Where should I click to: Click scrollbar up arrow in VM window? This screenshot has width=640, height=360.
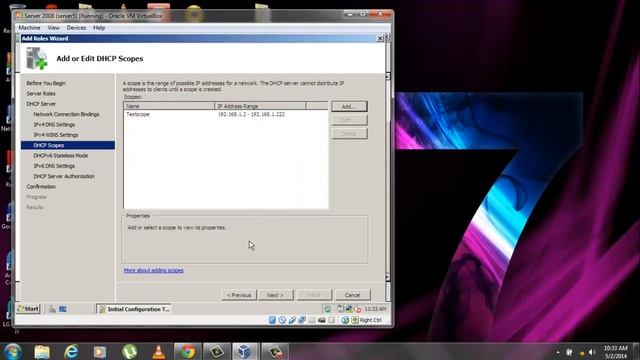(x=387, y=76)
